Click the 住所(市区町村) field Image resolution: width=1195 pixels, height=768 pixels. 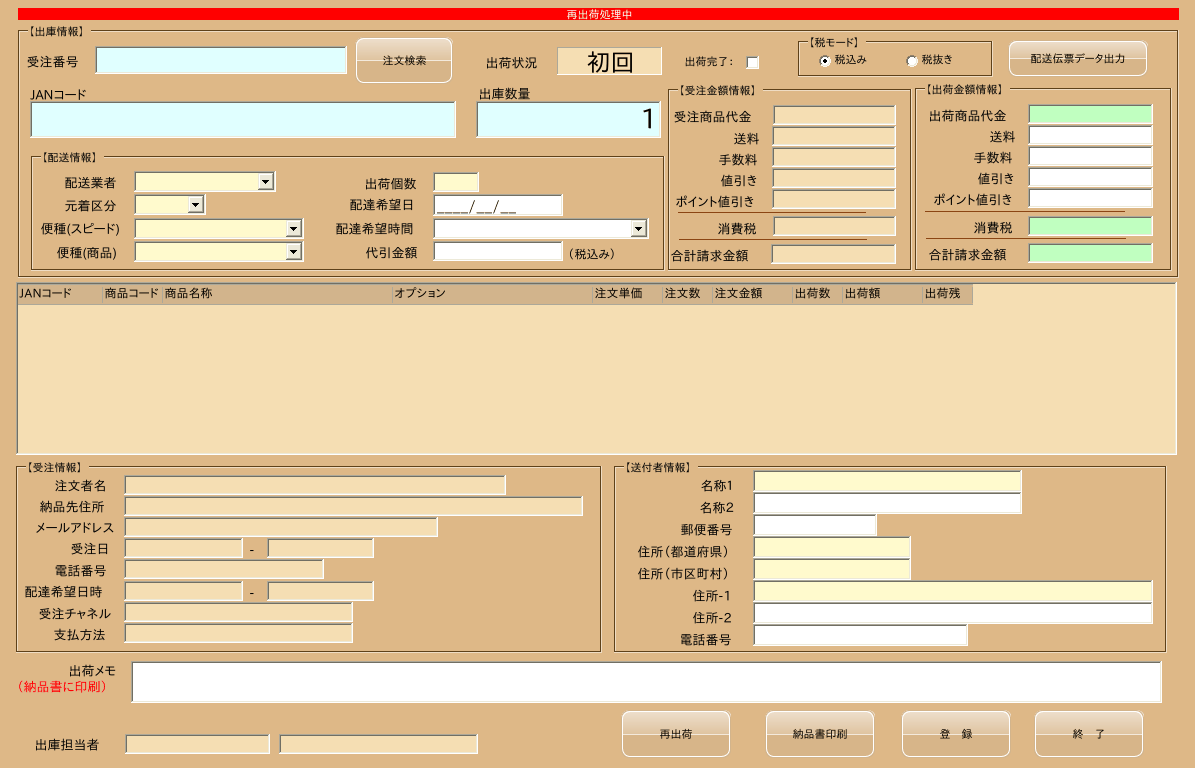[x=831, y=570]
